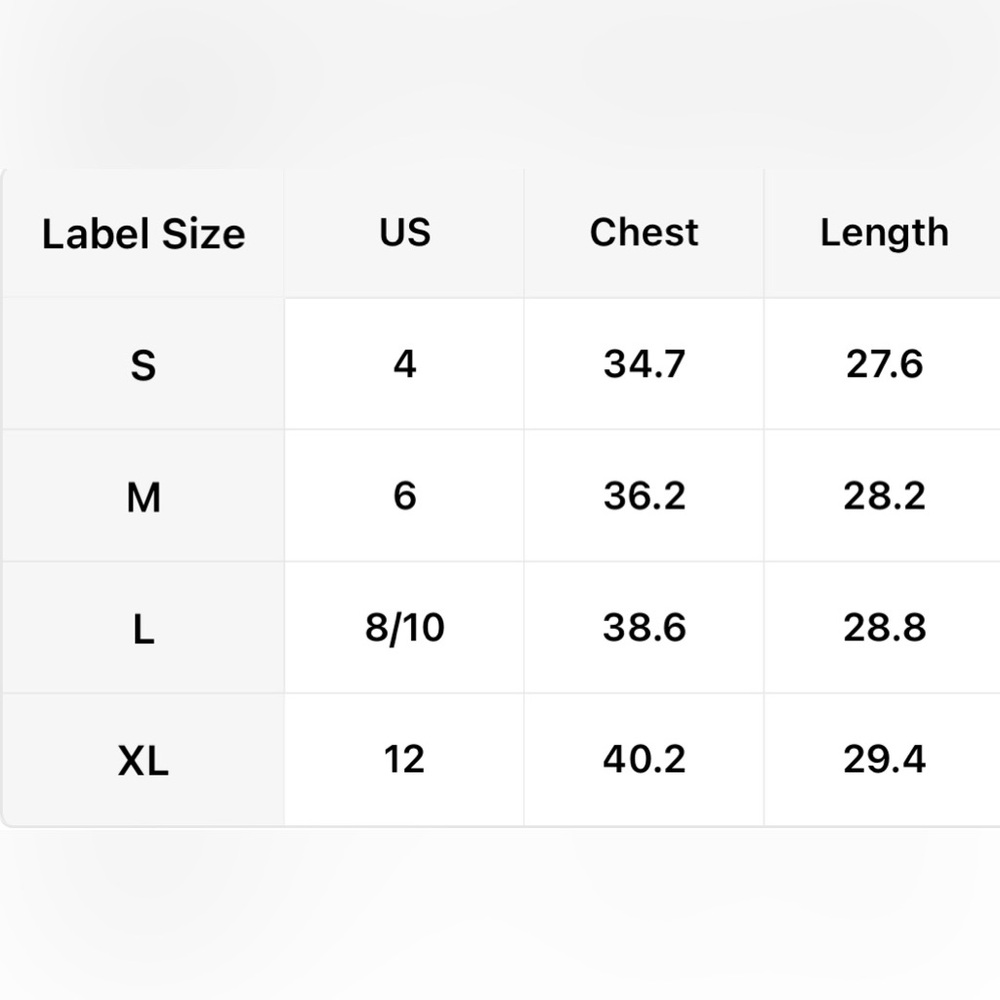Click the 8/10 US size cell
The image size is (1000, 1000).
pos(404,628)
